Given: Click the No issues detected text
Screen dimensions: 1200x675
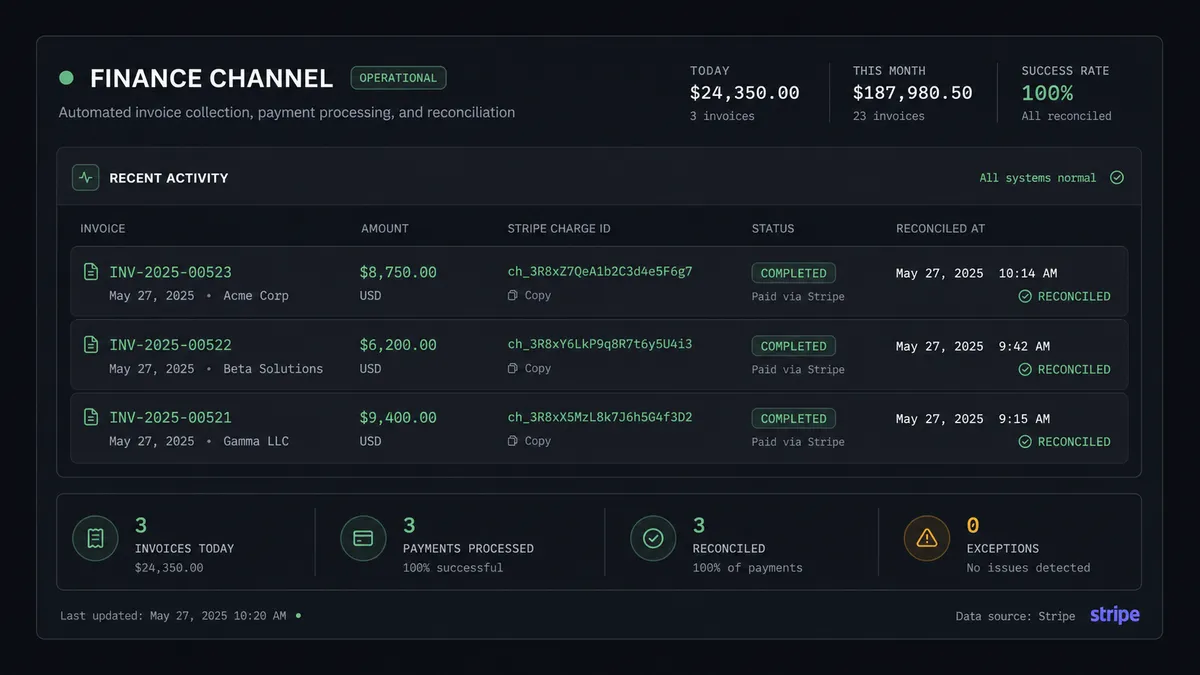Looking at the screenshot, I should pos(1029,568).
